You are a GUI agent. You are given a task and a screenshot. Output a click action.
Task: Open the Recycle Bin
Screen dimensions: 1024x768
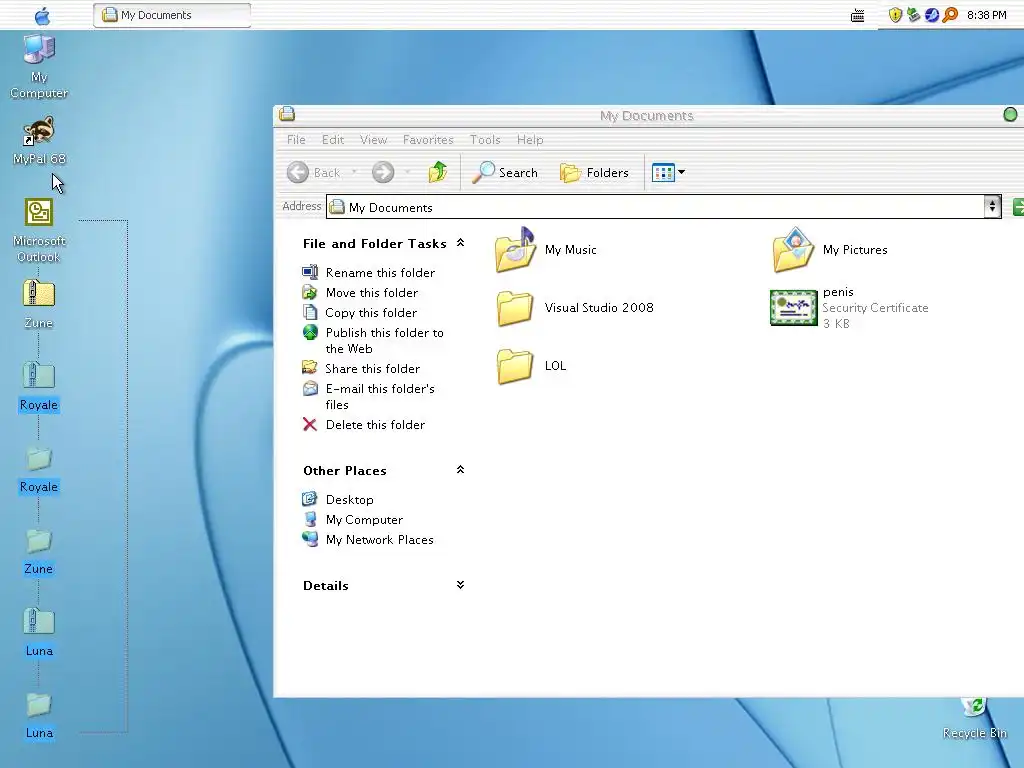(974, 718)
